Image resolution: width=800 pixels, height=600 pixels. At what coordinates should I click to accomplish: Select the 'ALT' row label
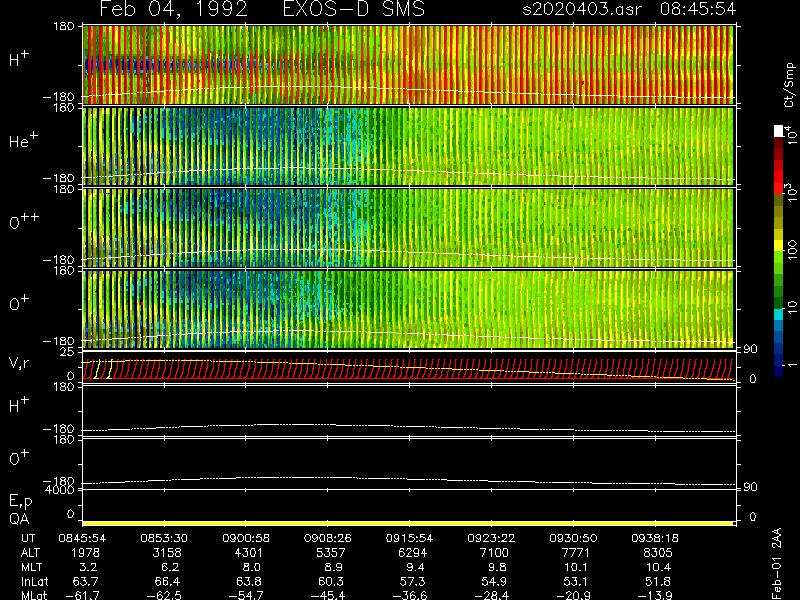coord(31,553)
